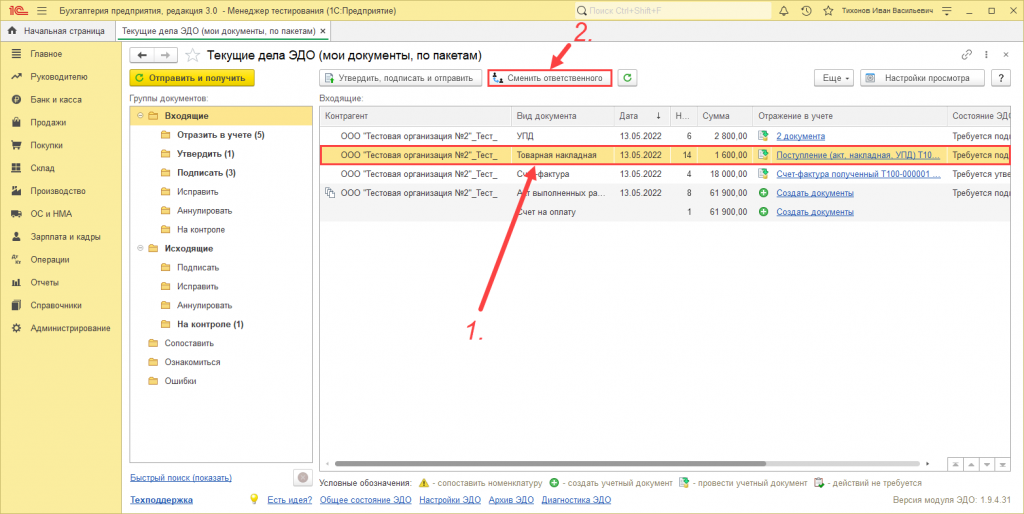Click Отправить и получить button

tap(192, 78)
